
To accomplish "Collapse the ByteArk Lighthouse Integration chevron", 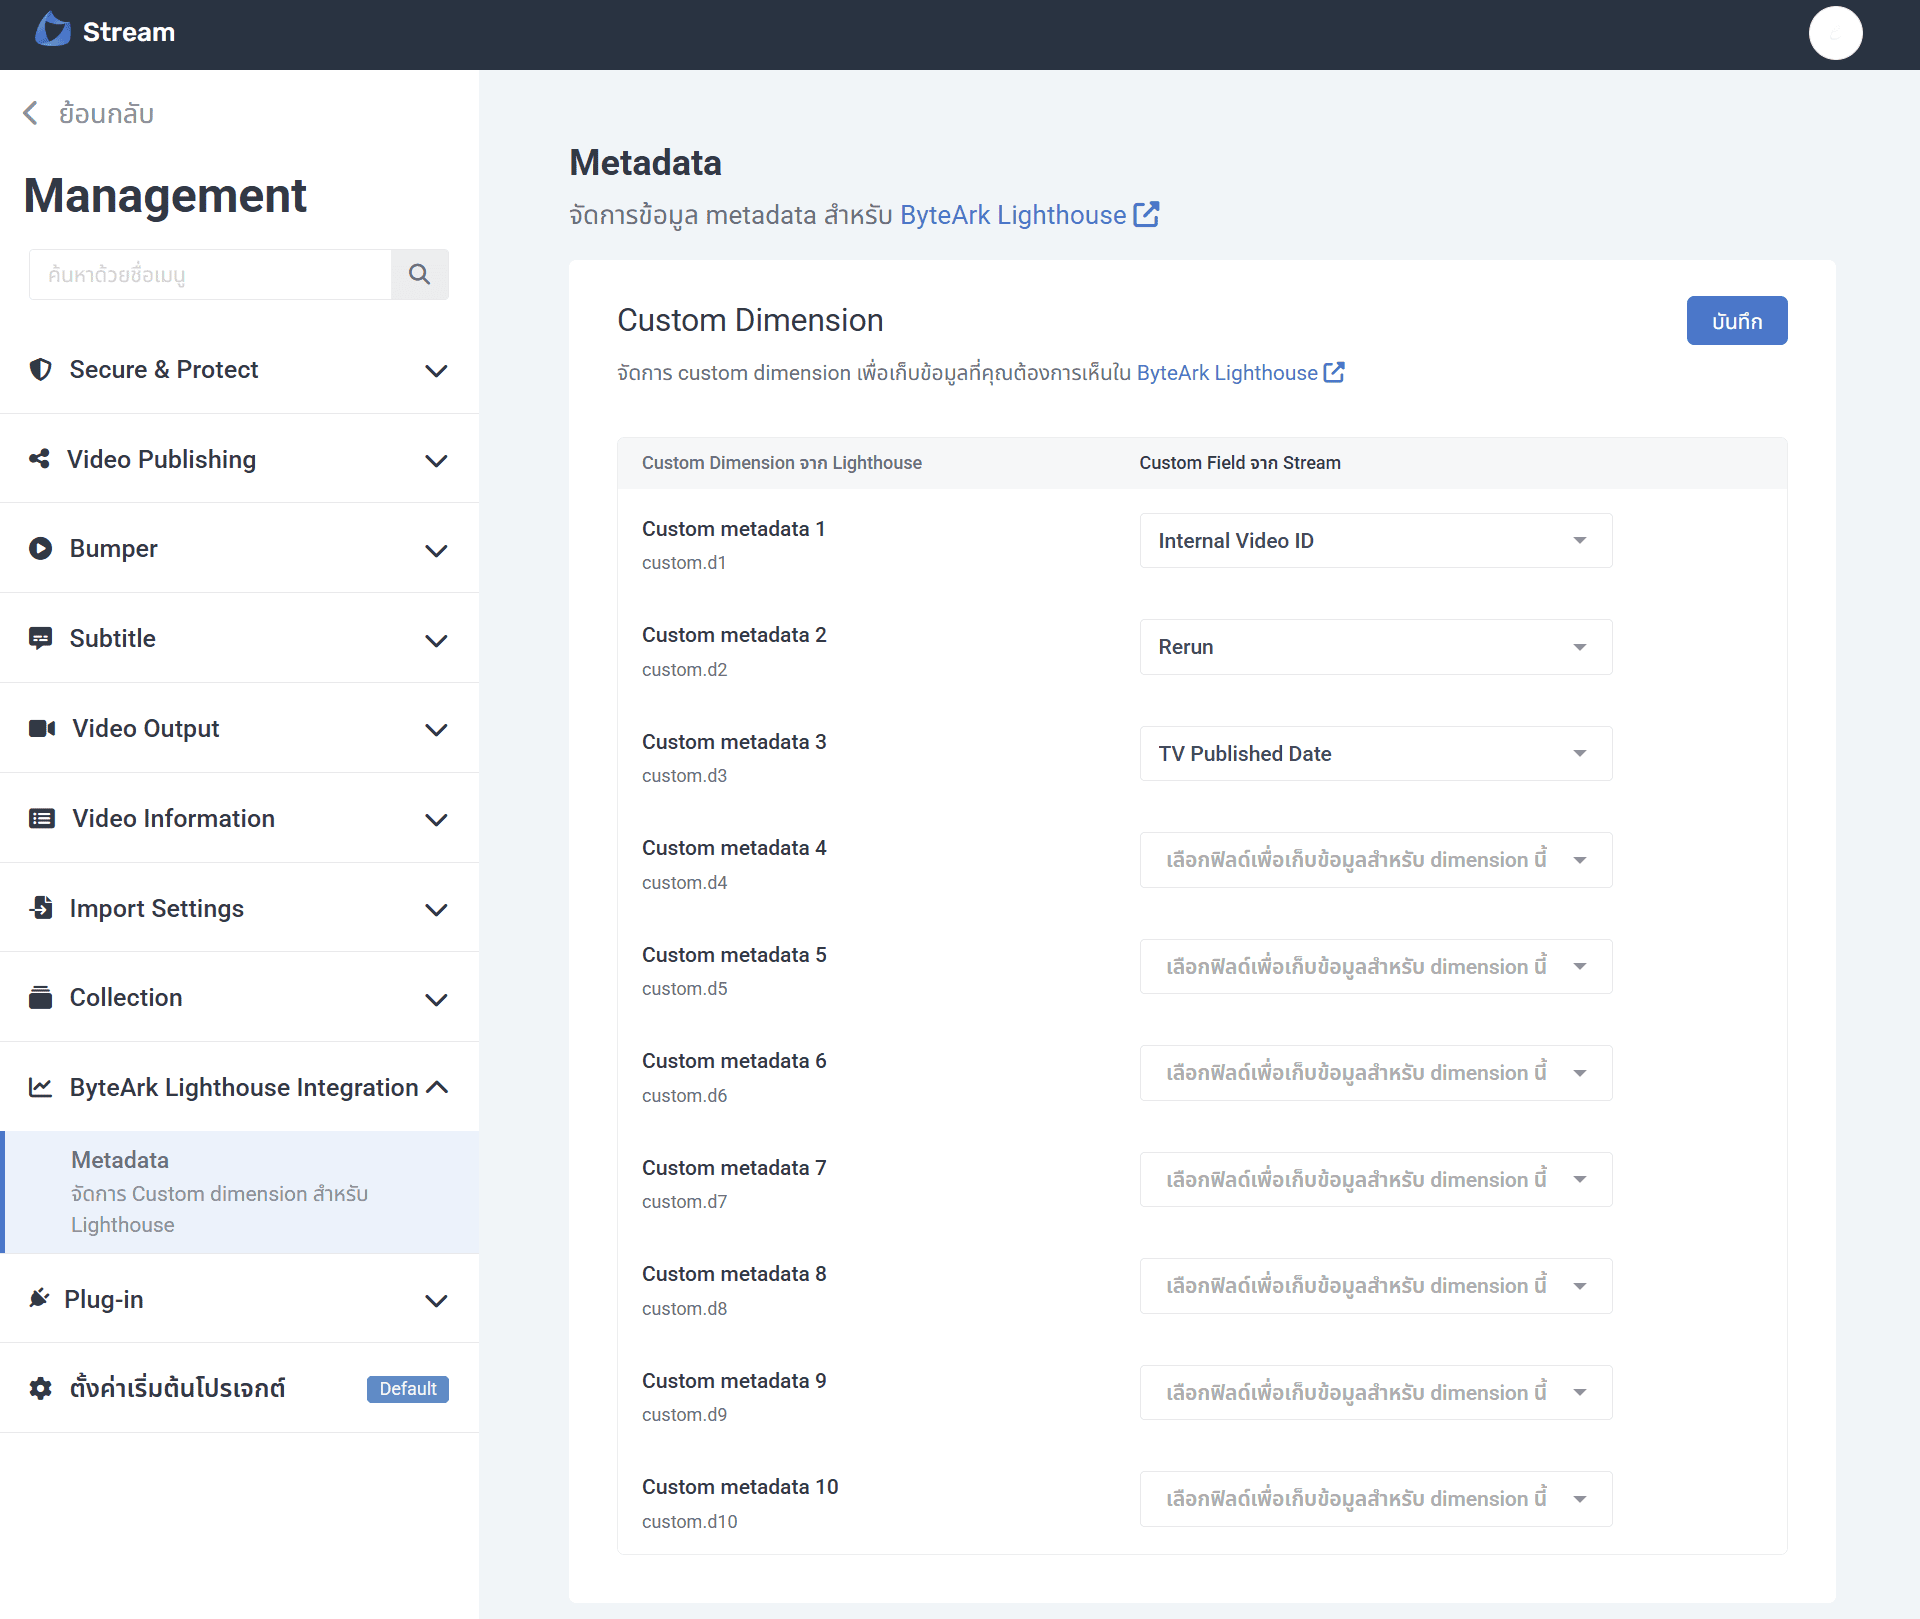I will (436, 1087).
